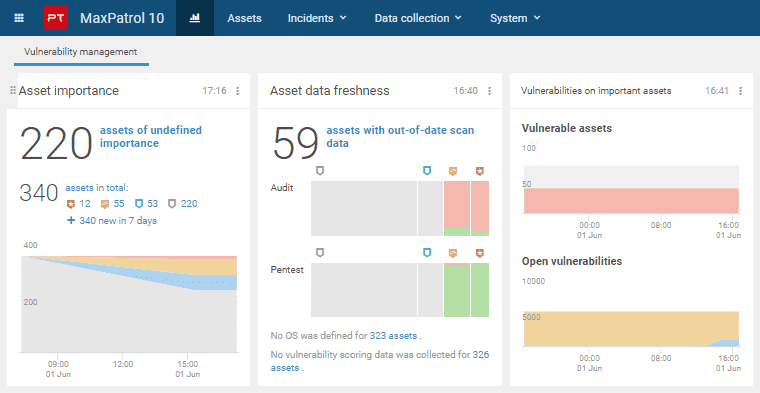Open Vulnerabilities on important assets options menu
The image size is (760, 393).
741,91
